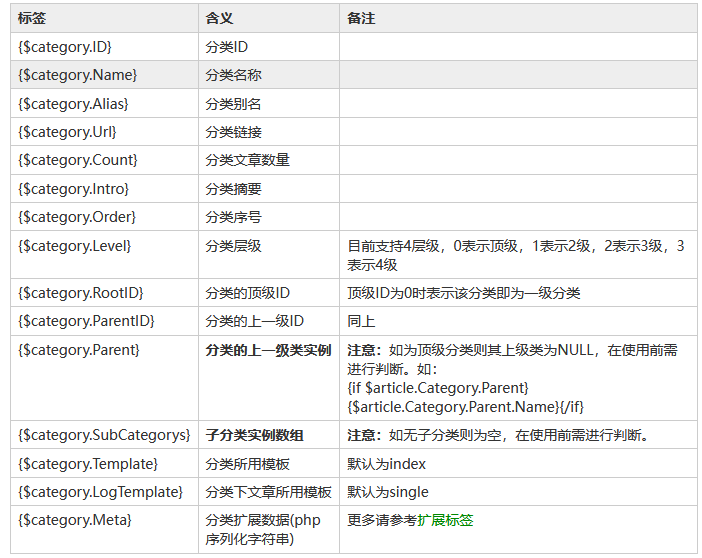The image size is (702, 558).
Task: Click the 分类层级 meaning text
Action: [233, 246]
